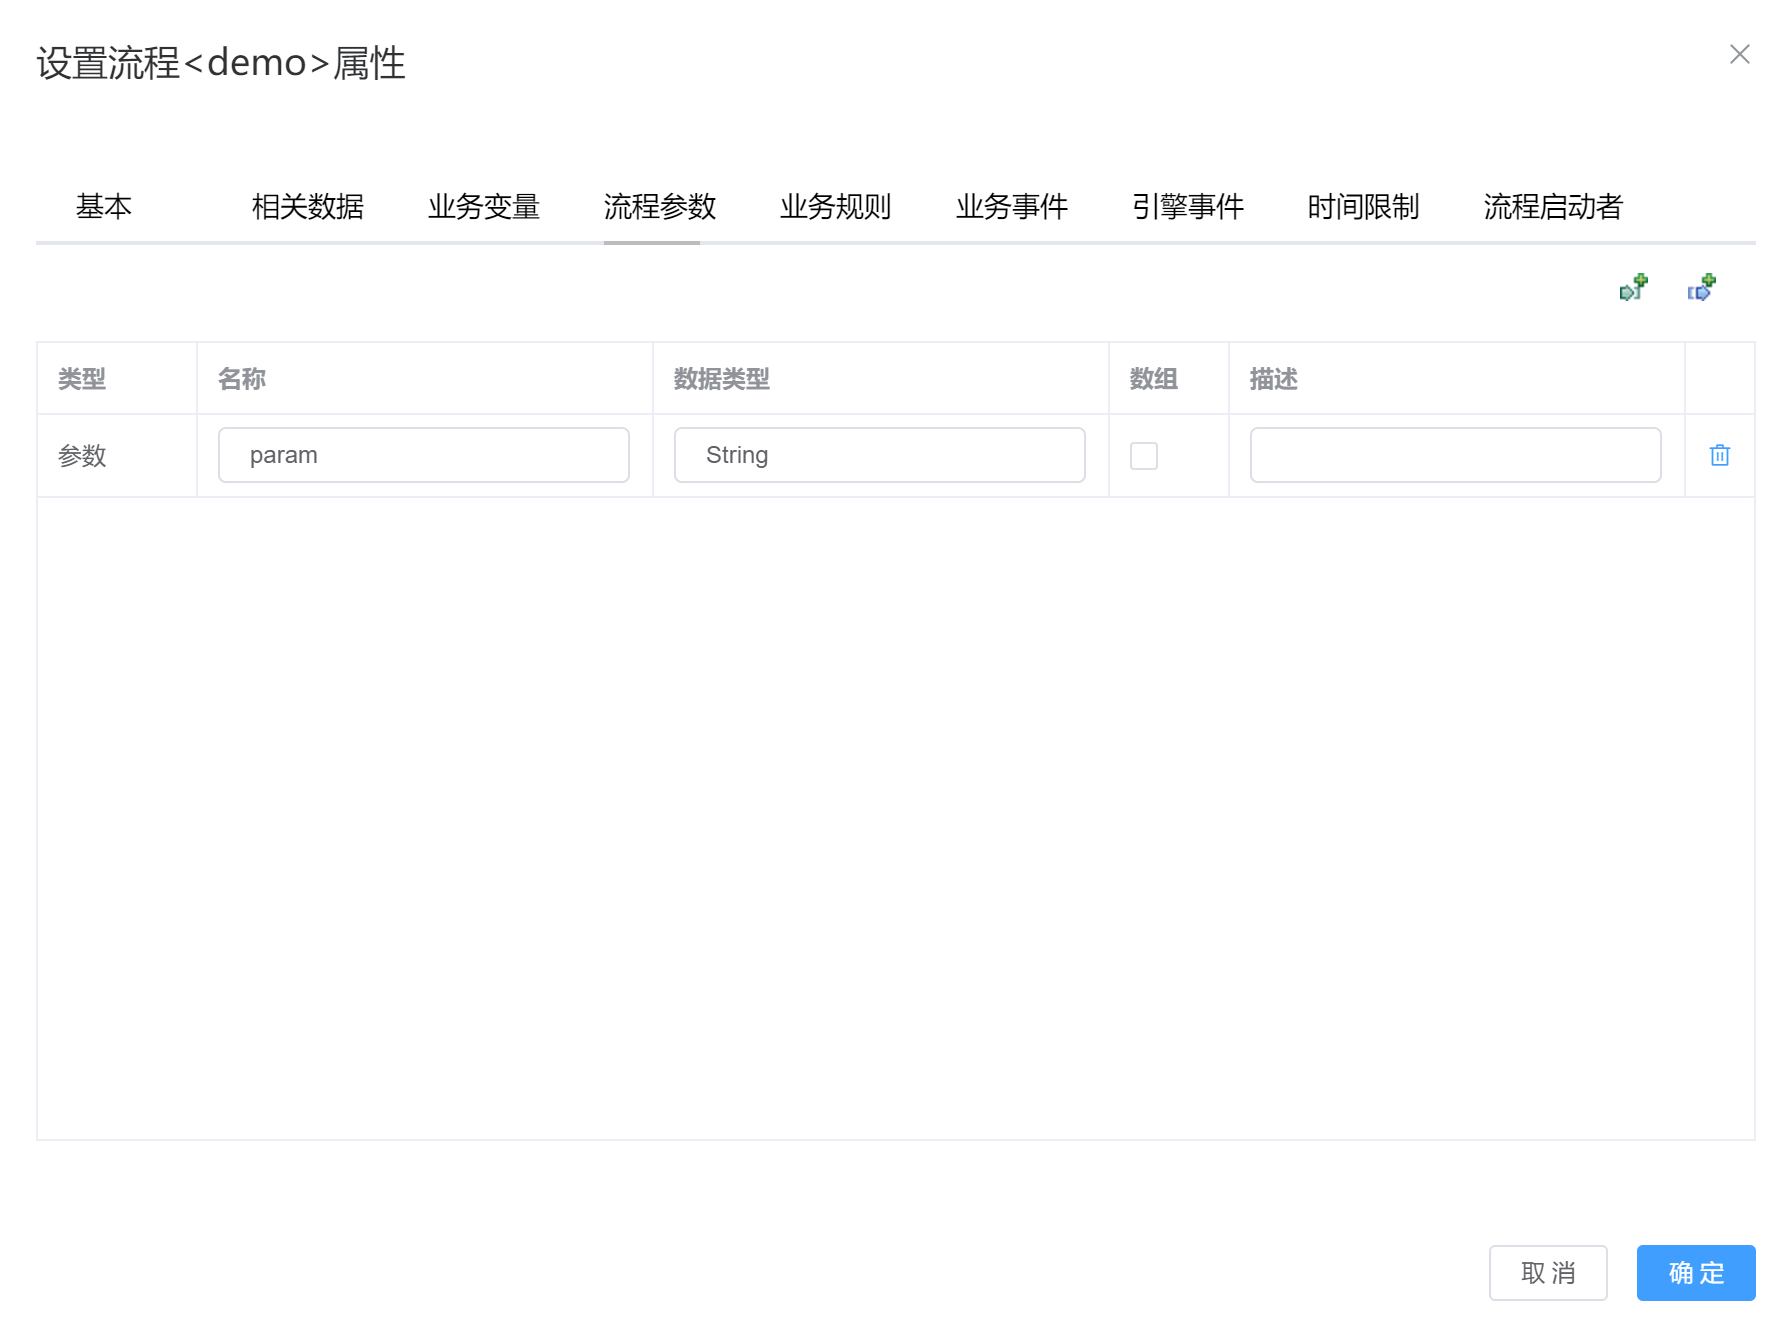Close the demo properties dialog

pos(1739,54)
